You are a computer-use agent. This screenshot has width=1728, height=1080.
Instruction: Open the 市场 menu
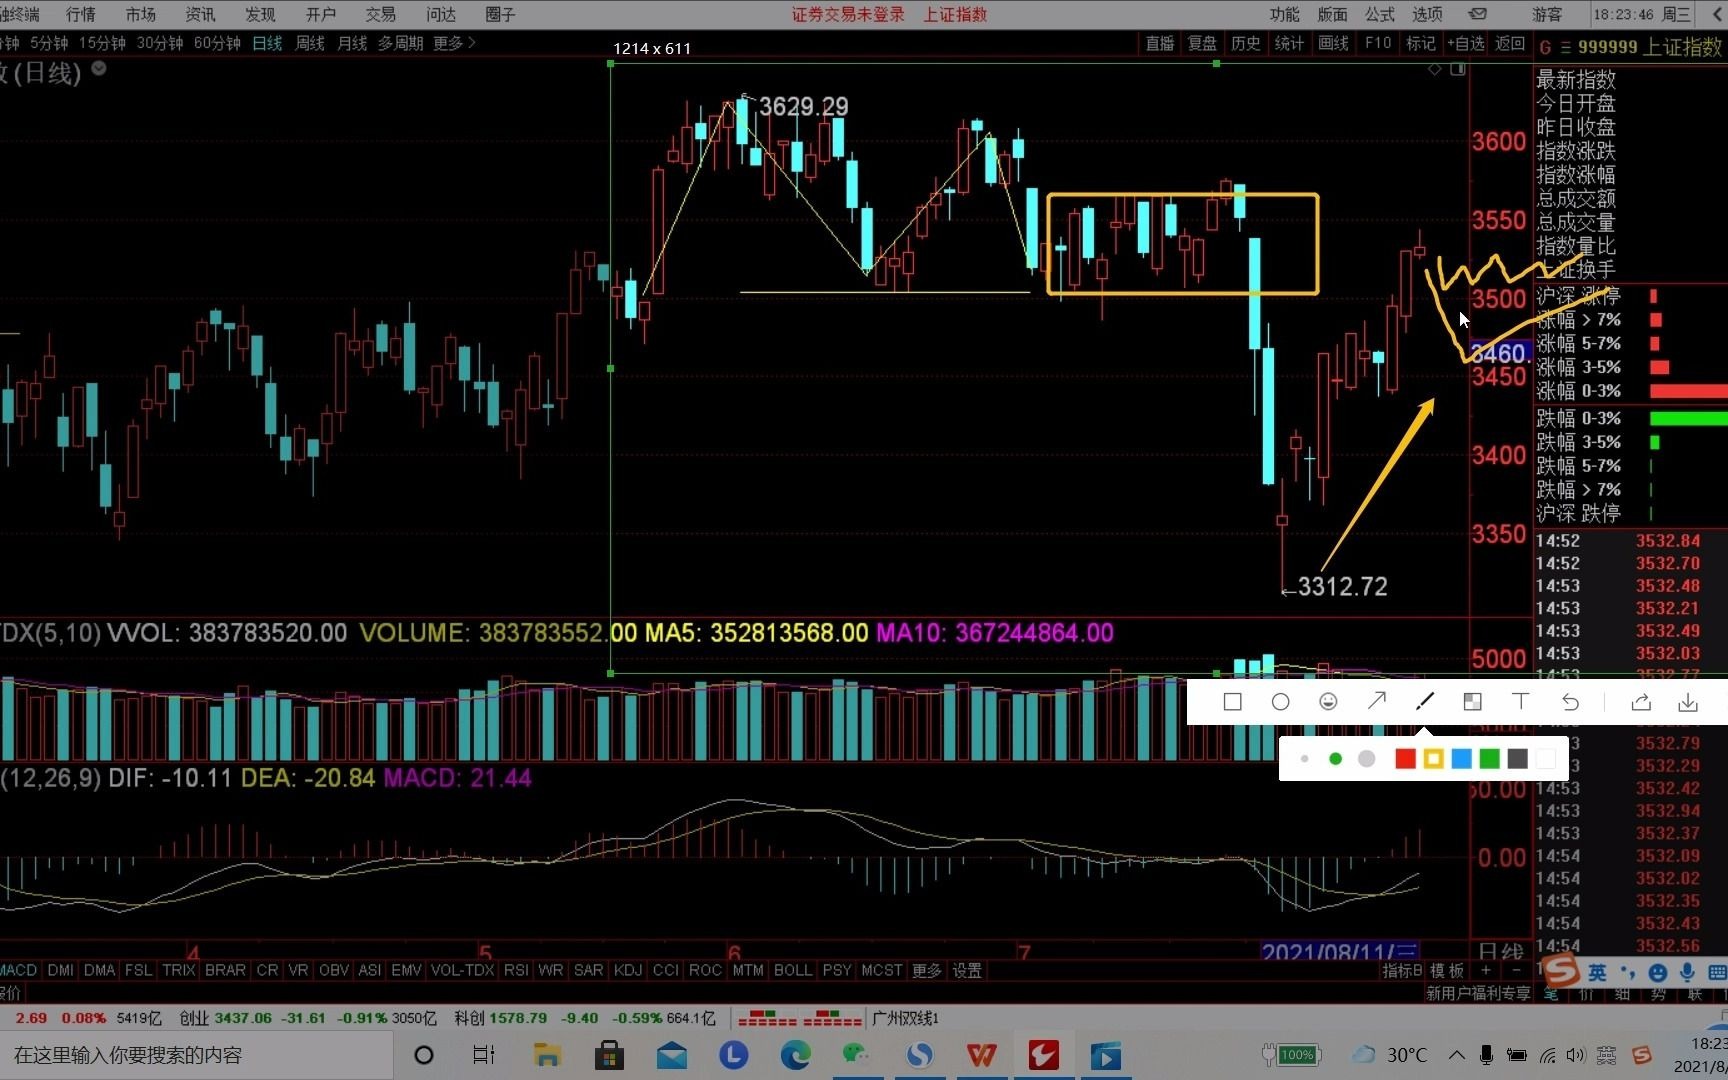click(x=141, y=14)
